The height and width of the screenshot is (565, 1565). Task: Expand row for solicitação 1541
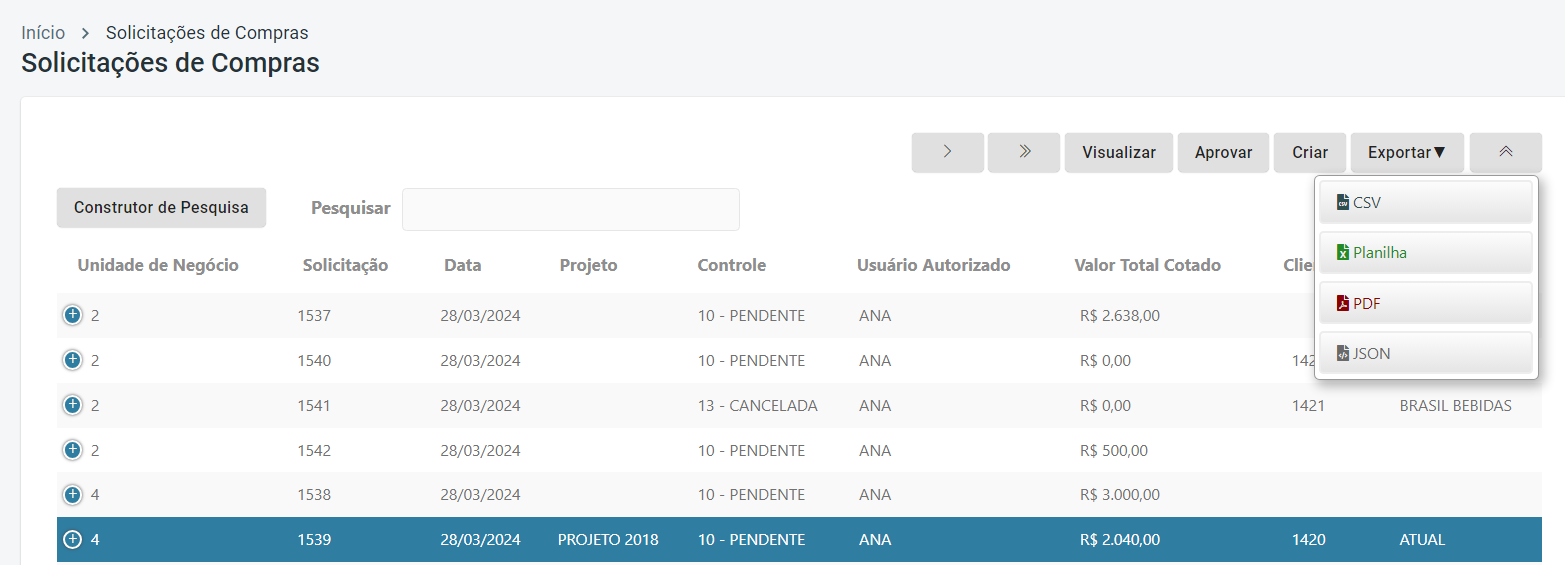click(72, 405)
